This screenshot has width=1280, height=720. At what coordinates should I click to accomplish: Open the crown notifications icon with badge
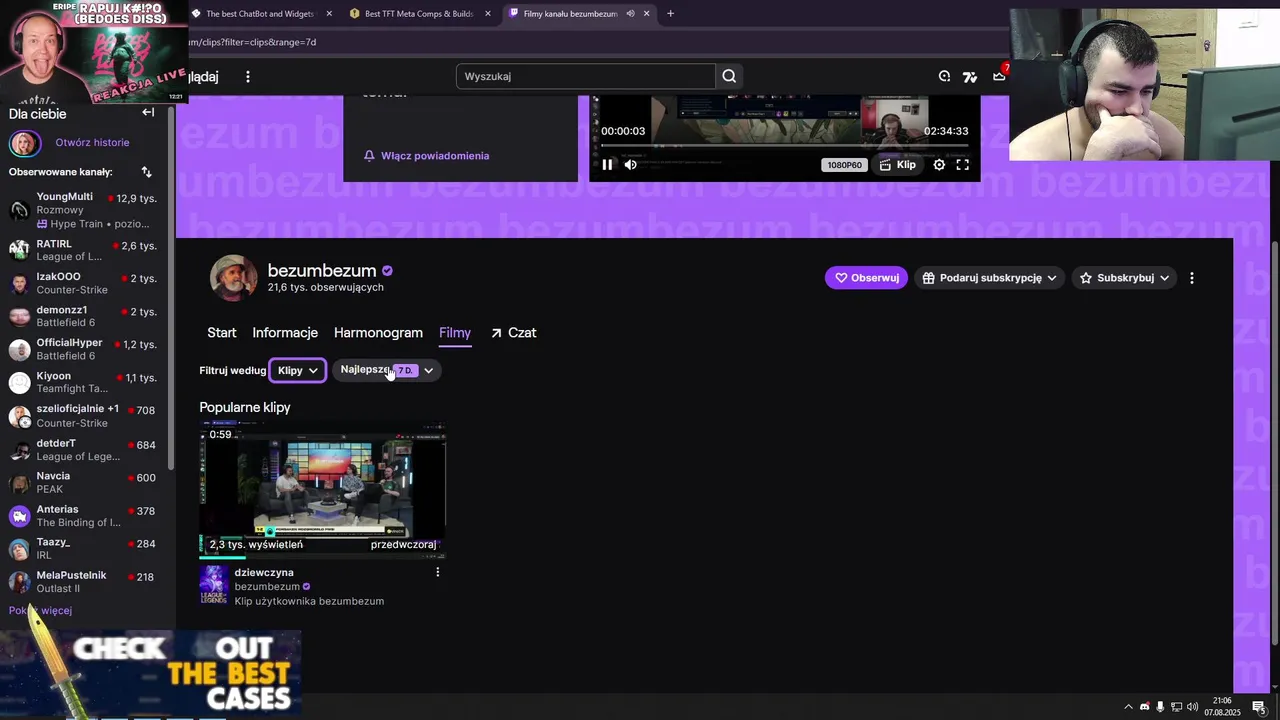(999, 75)
